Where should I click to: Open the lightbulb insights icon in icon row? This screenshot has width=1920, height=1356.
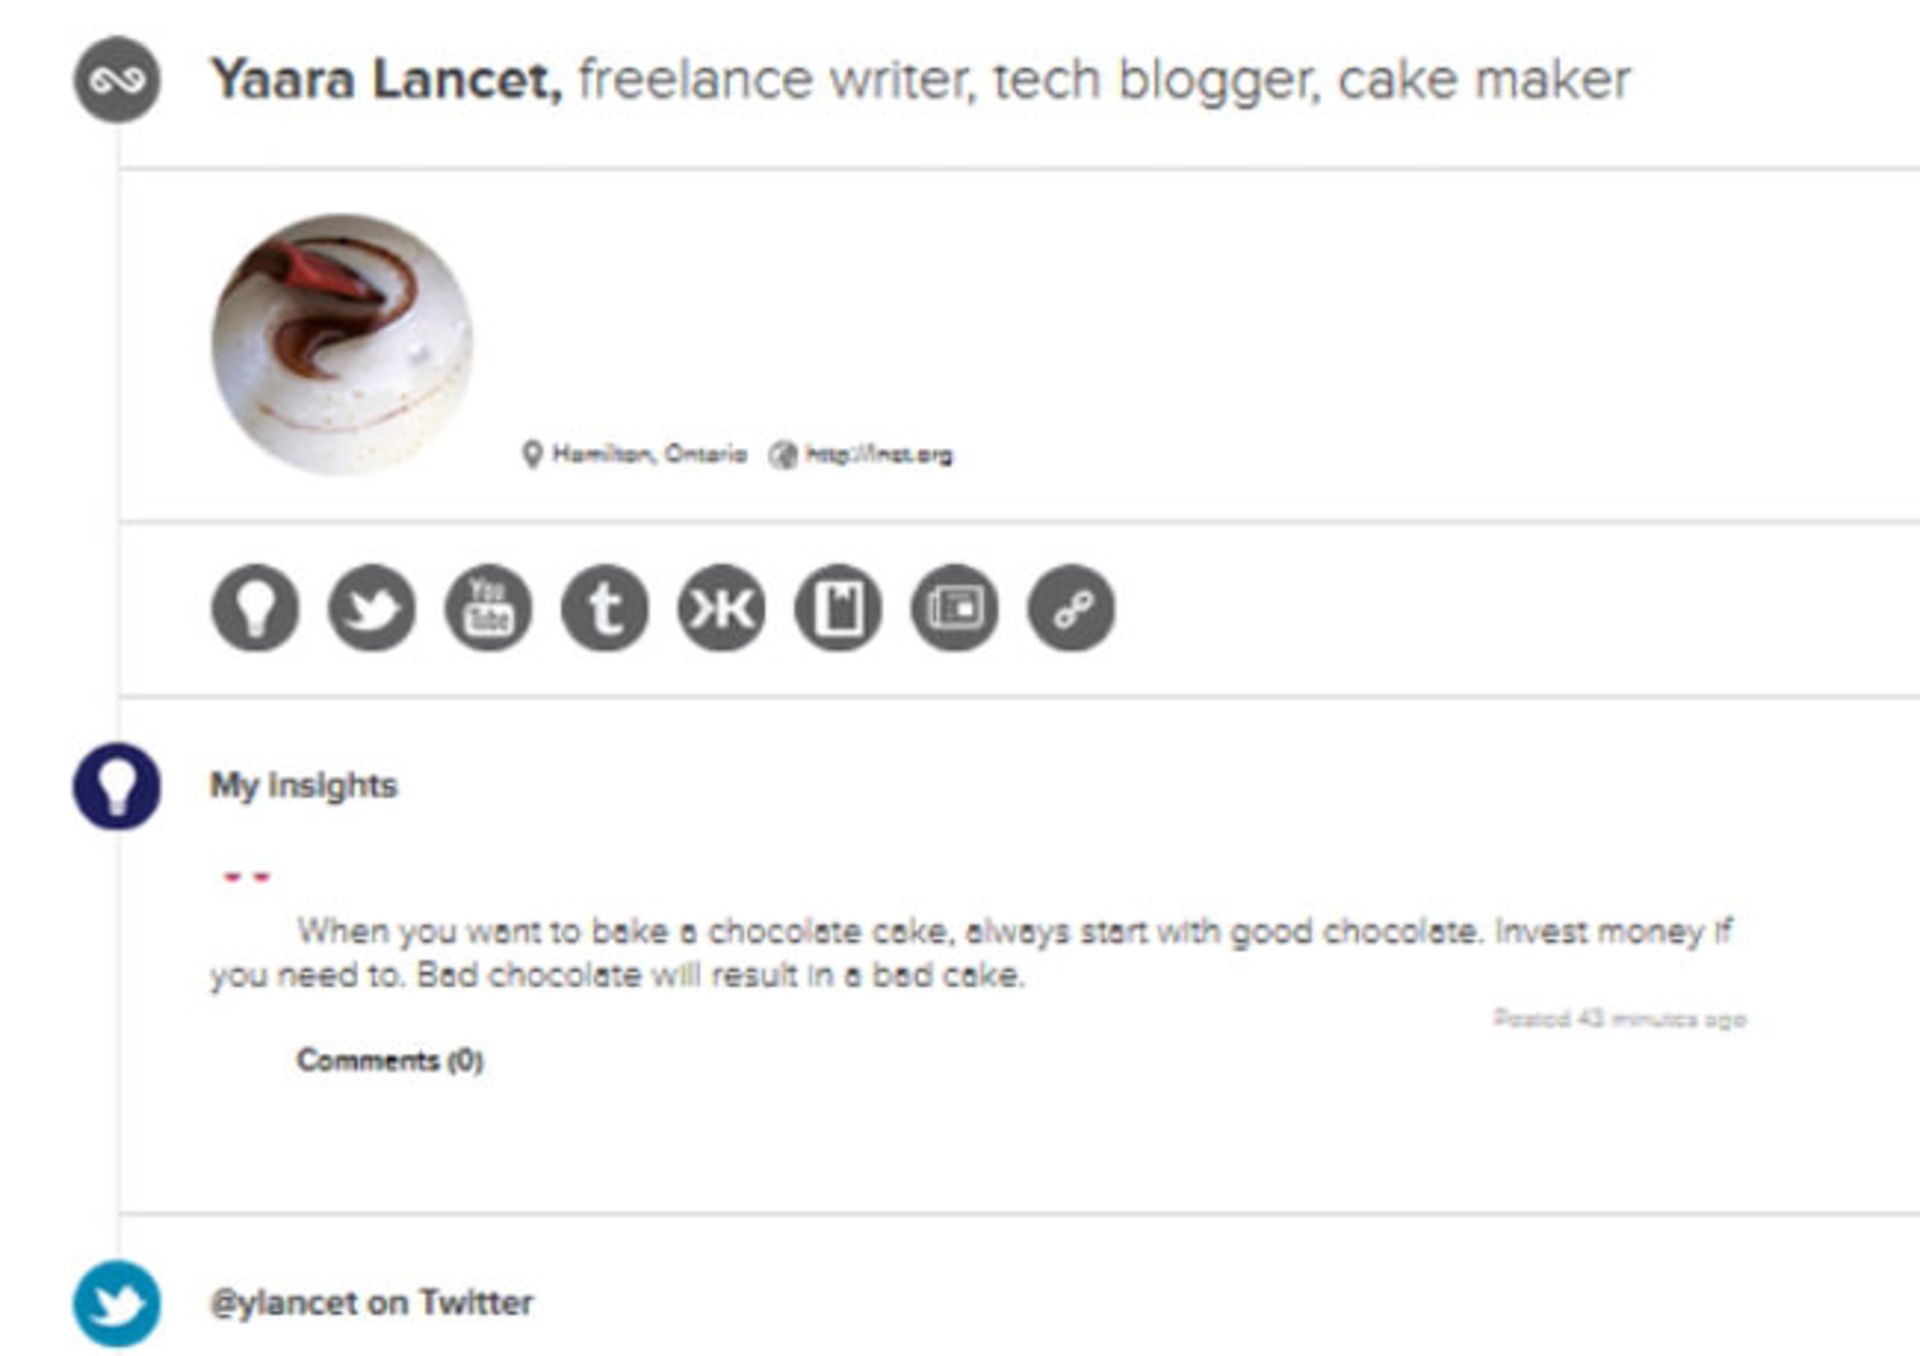[x=255, y=608]
